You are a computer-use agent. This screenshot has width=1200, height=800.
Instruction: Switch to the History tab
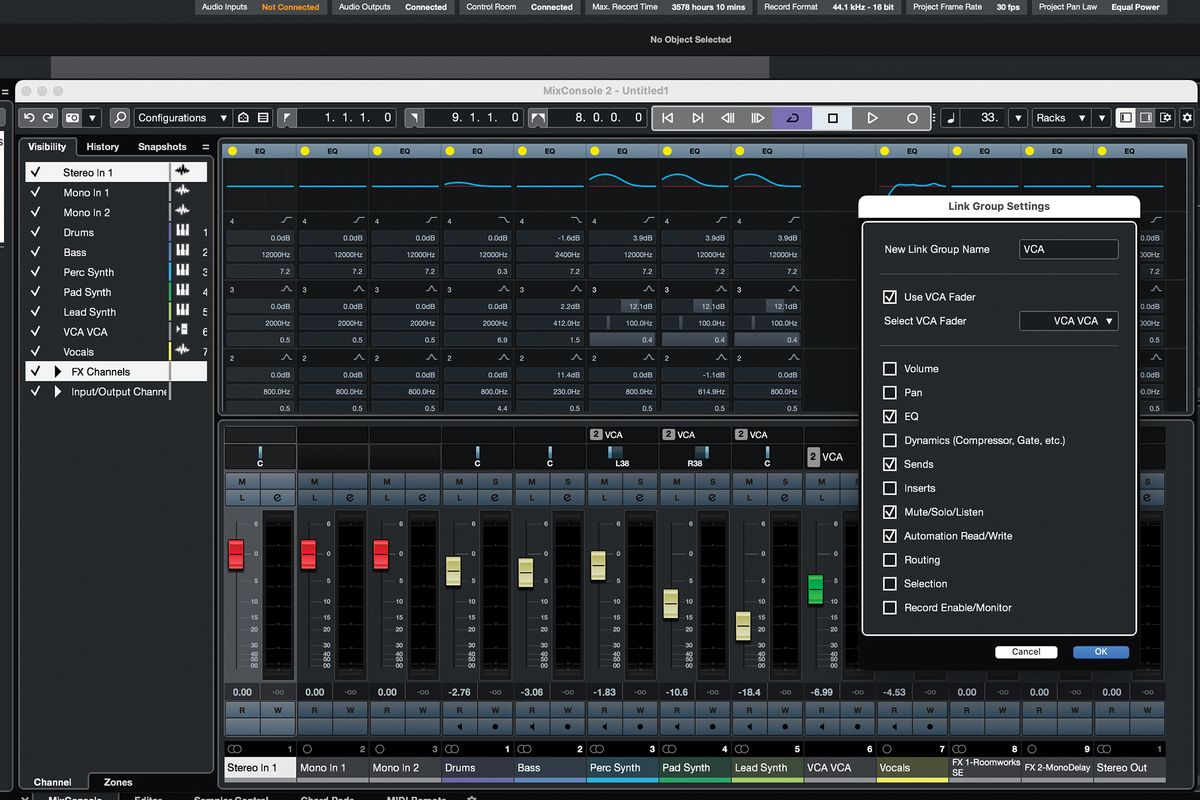click(x=102, y=146)
